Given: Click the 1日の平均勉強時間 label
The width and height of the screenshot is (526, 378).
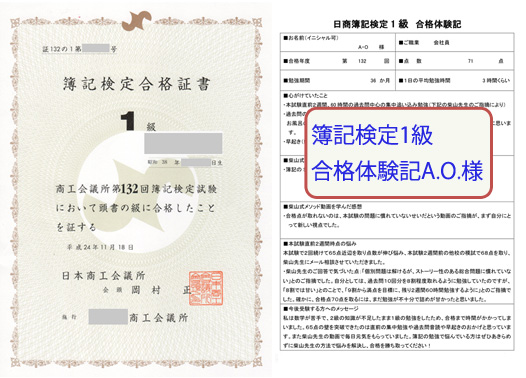Looking at the screenshot, I should pyautogui.click(x=424, y=80).
